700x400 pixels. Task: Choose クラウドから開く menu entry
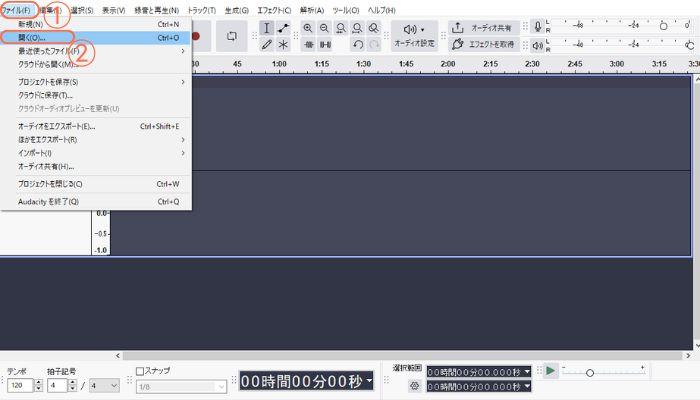pos(96,64)
